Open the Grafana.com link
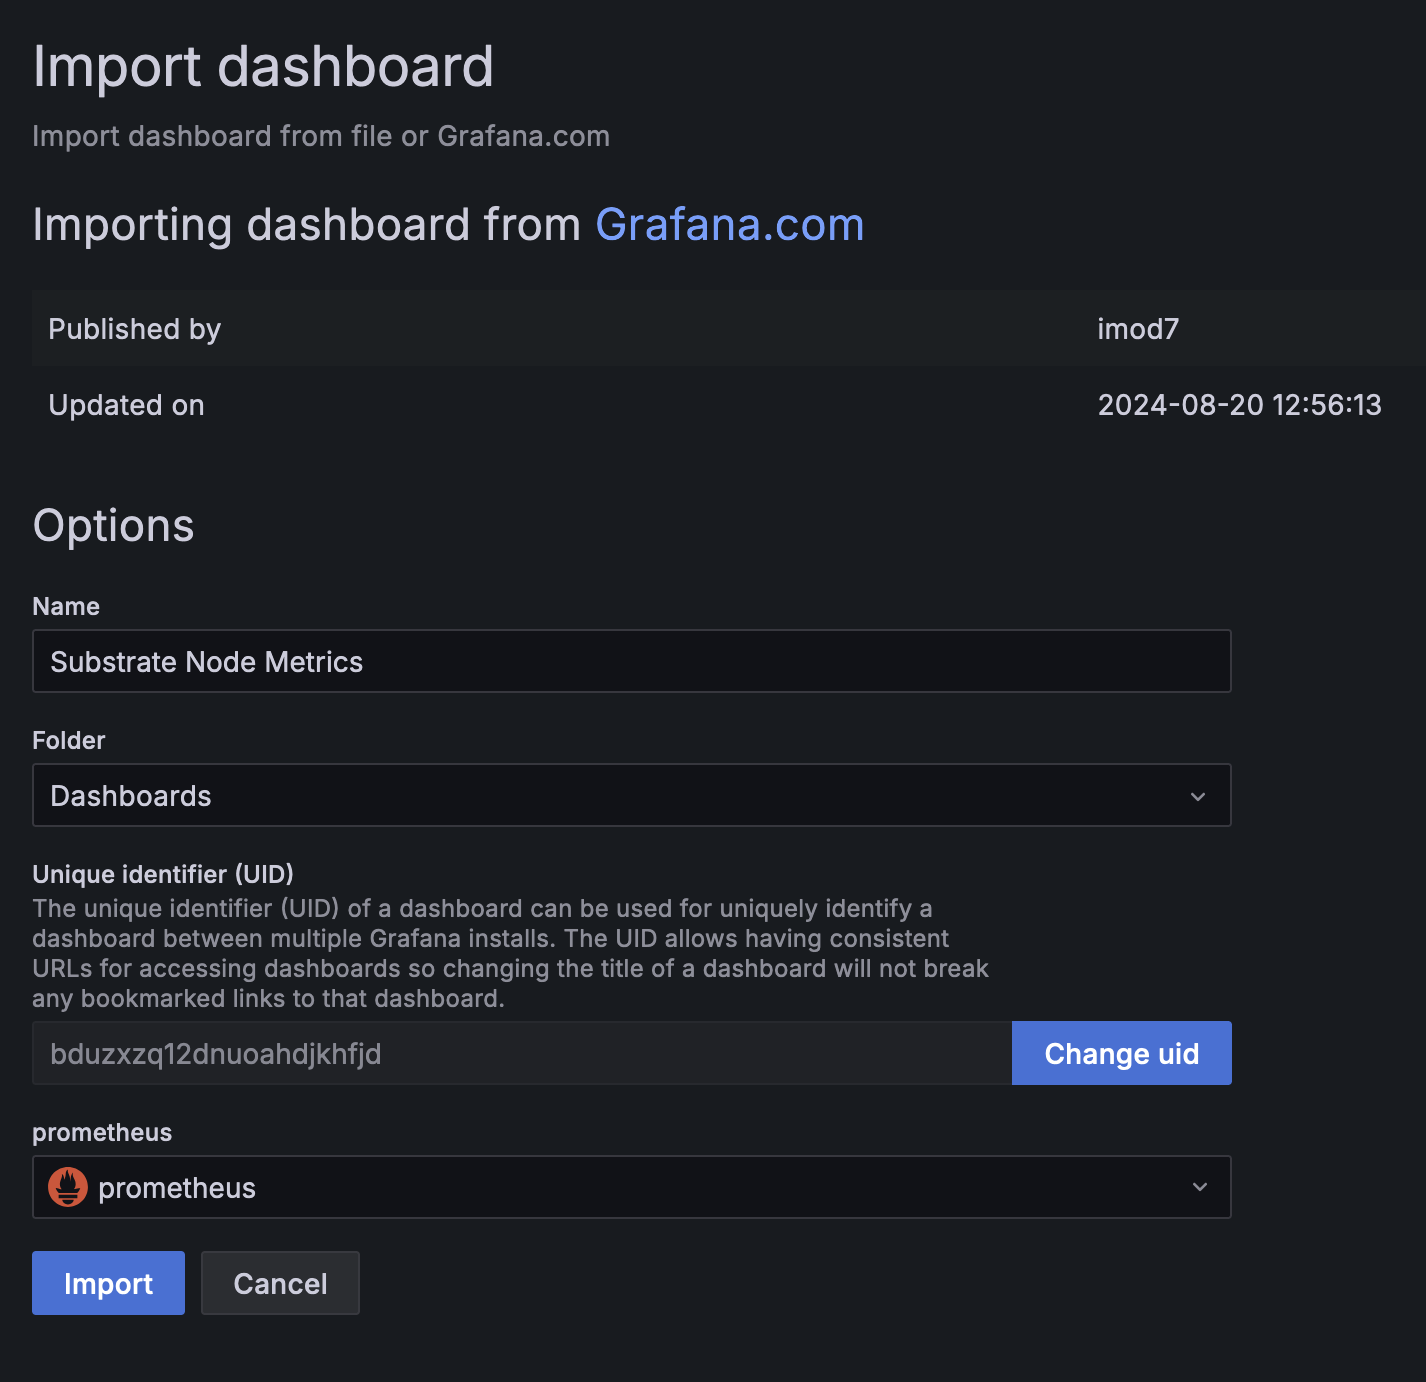Image resolution: width=1426 pixels, height=1382 pixels. [730, 224]
